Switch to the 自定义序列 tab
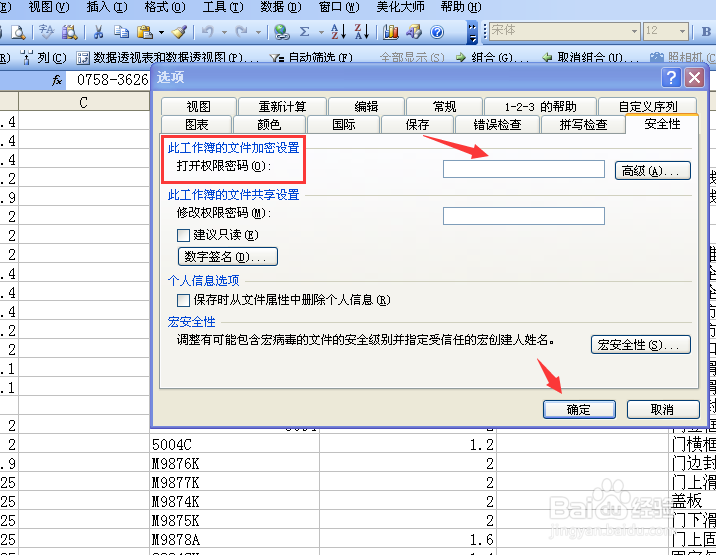The image size is (716, 555). (x=648, y=106)
